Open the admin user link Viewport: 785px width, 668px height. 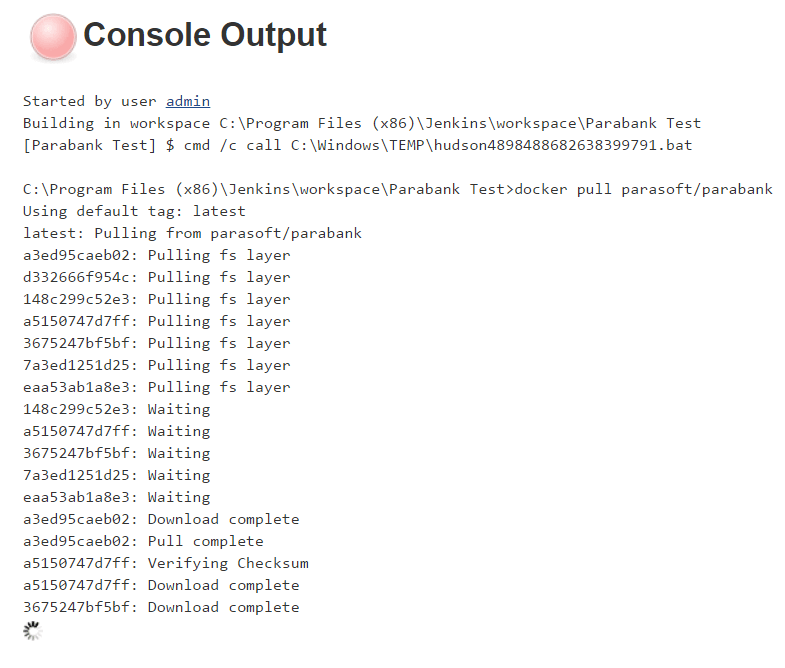click(188, 102)
